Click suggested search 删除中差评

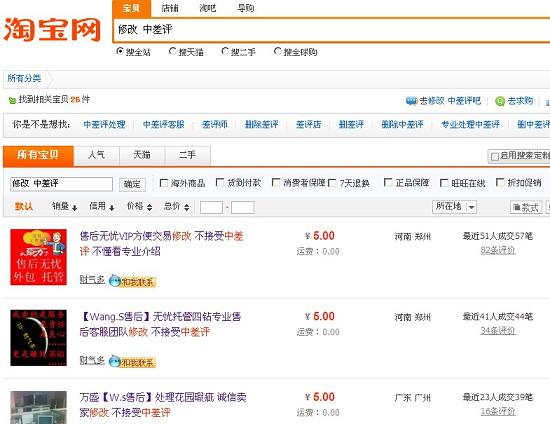(x=402, y=124)
